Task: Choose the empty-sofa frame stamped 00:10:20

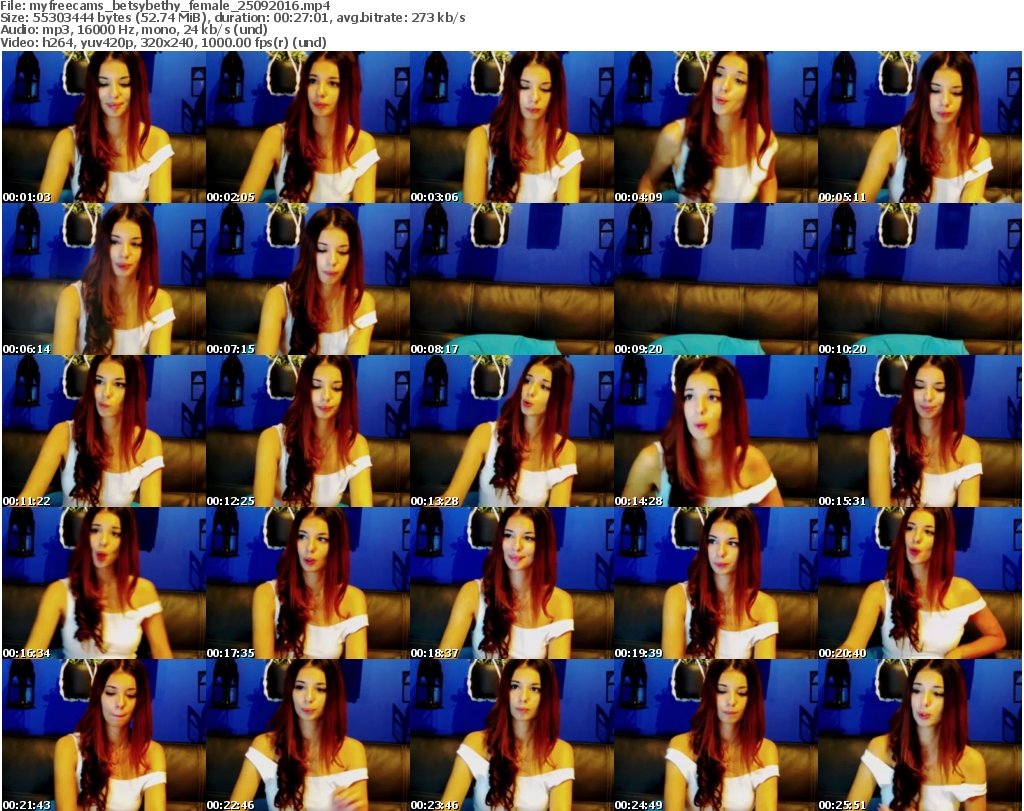Action: click(x=920, y=279)
